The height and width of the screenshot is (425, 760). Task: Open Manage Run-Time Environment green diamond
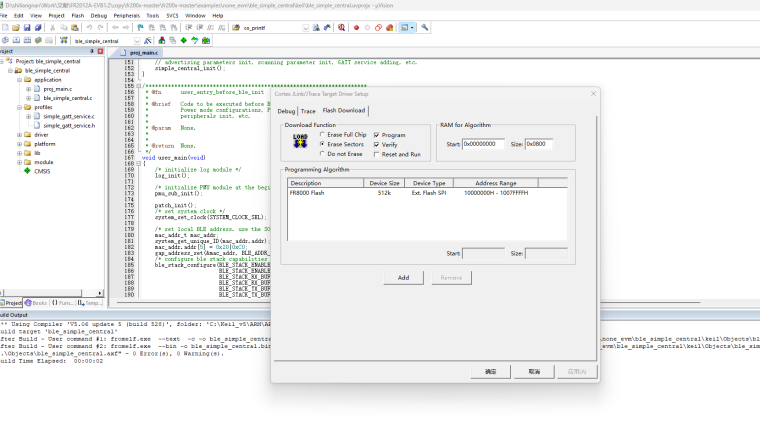click(x=184, y=41)
